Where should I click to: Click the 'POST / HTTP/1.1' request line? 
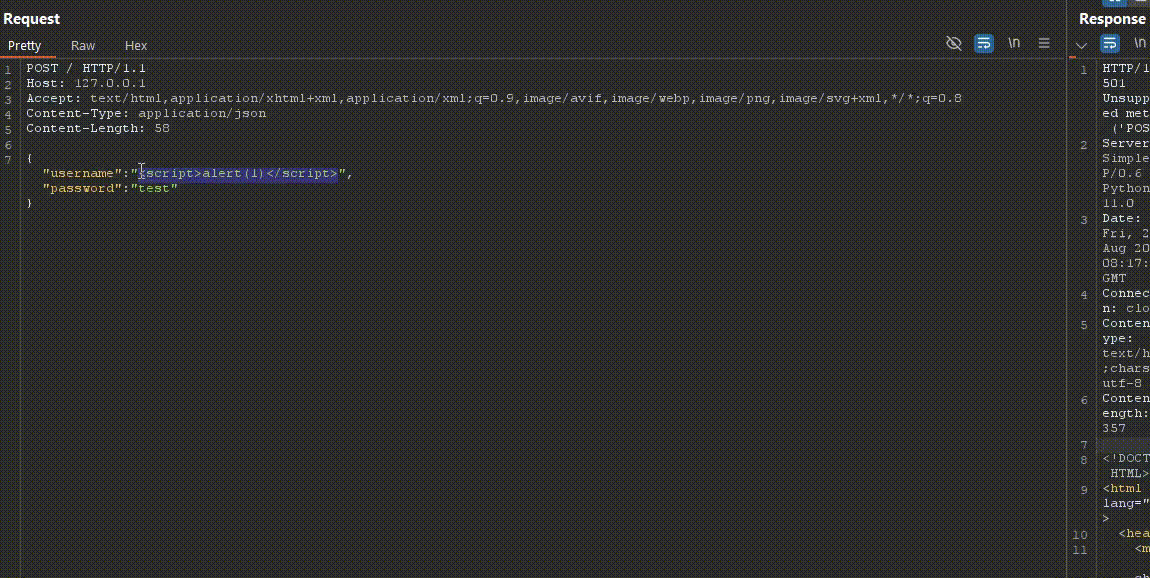[86, 68]
